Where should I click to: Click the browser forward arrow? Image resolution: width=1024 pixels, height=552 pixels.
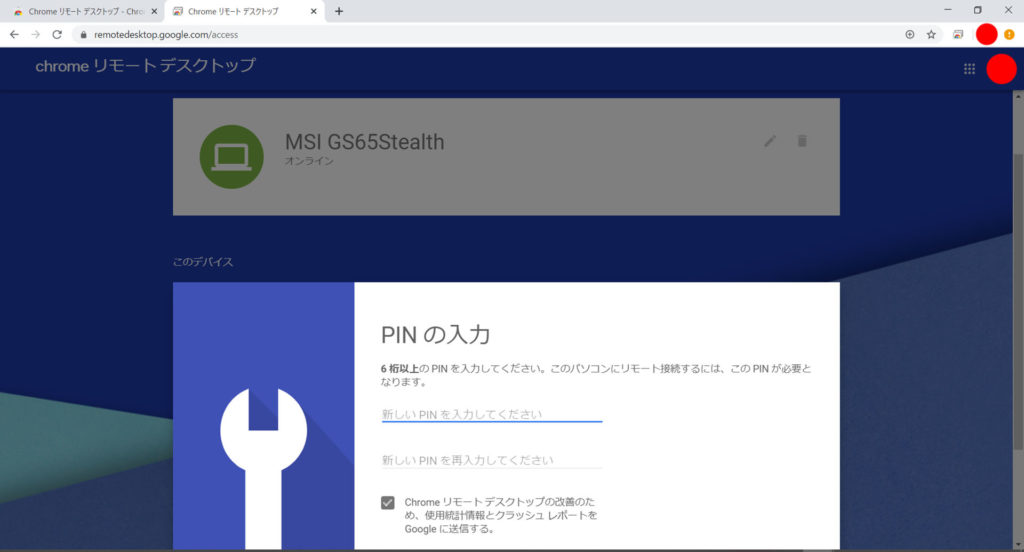coord(36,35)
